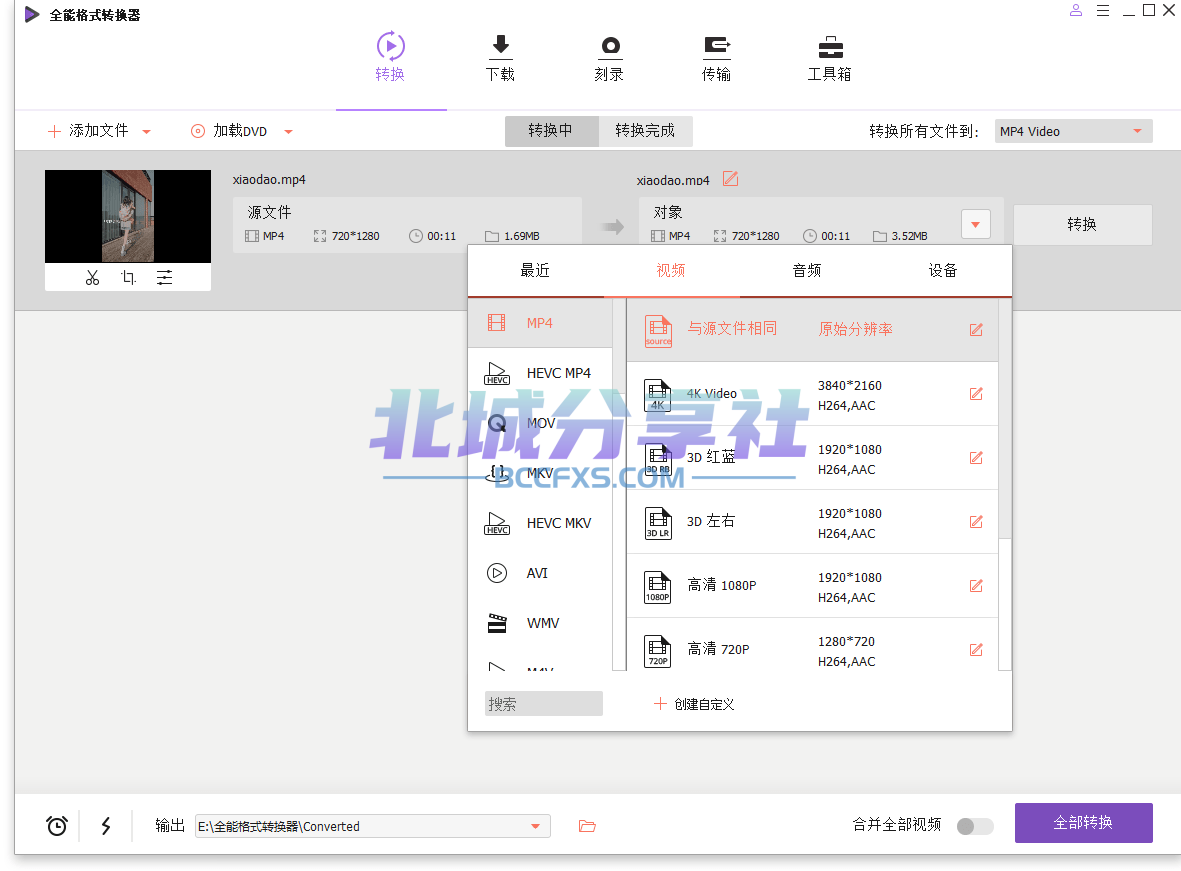Click the 3840*2160 resolution text
The width and height of the screenshot is (1181, 871).
point(850,385)
